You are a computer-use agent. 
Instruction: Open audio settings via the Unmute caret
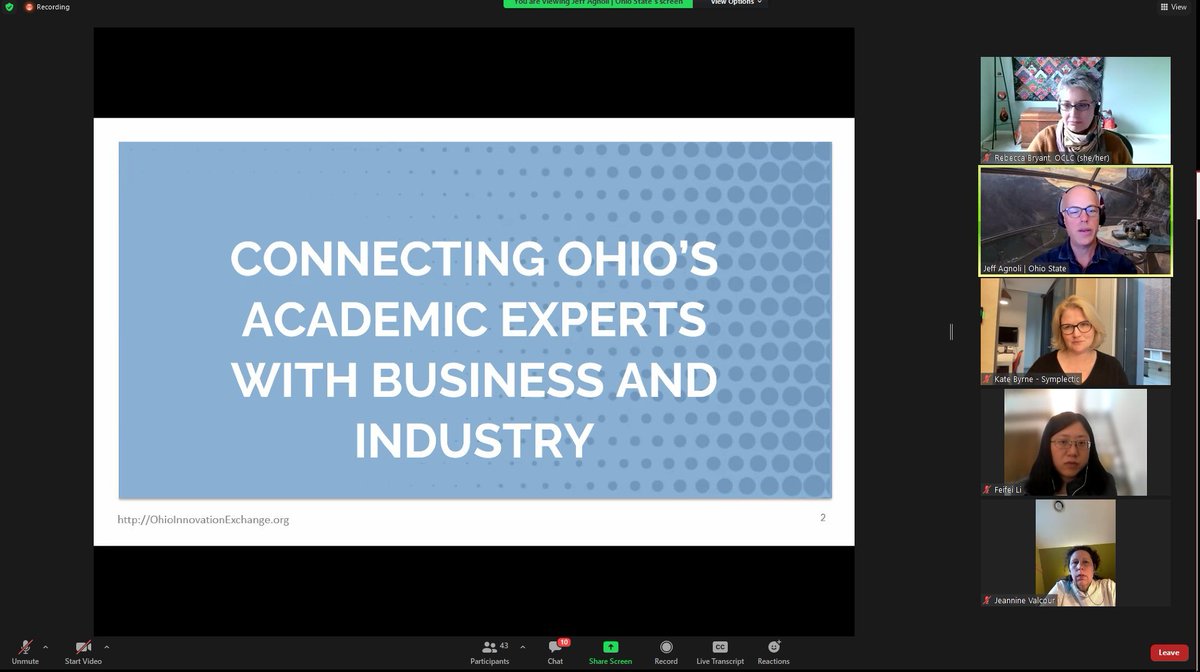coord(45,646)
